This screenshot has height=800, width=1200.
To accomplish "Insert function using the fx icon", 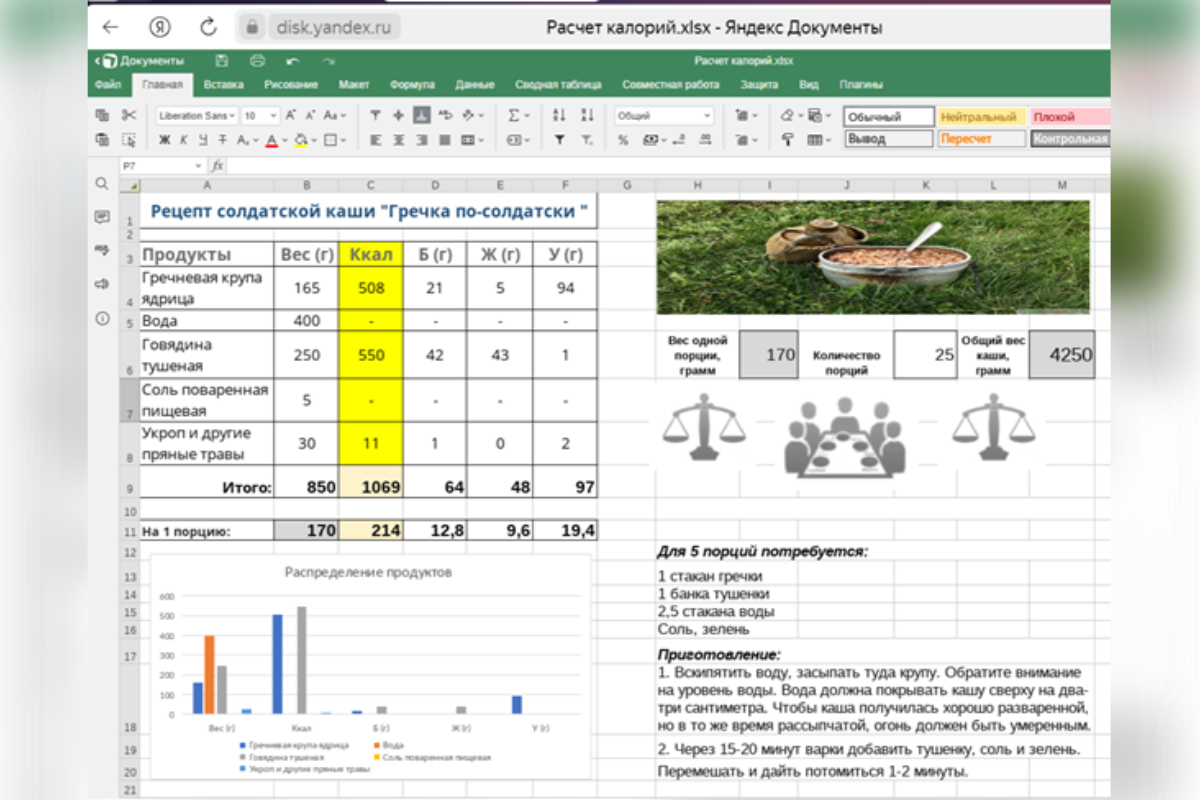I will point(217,165).
